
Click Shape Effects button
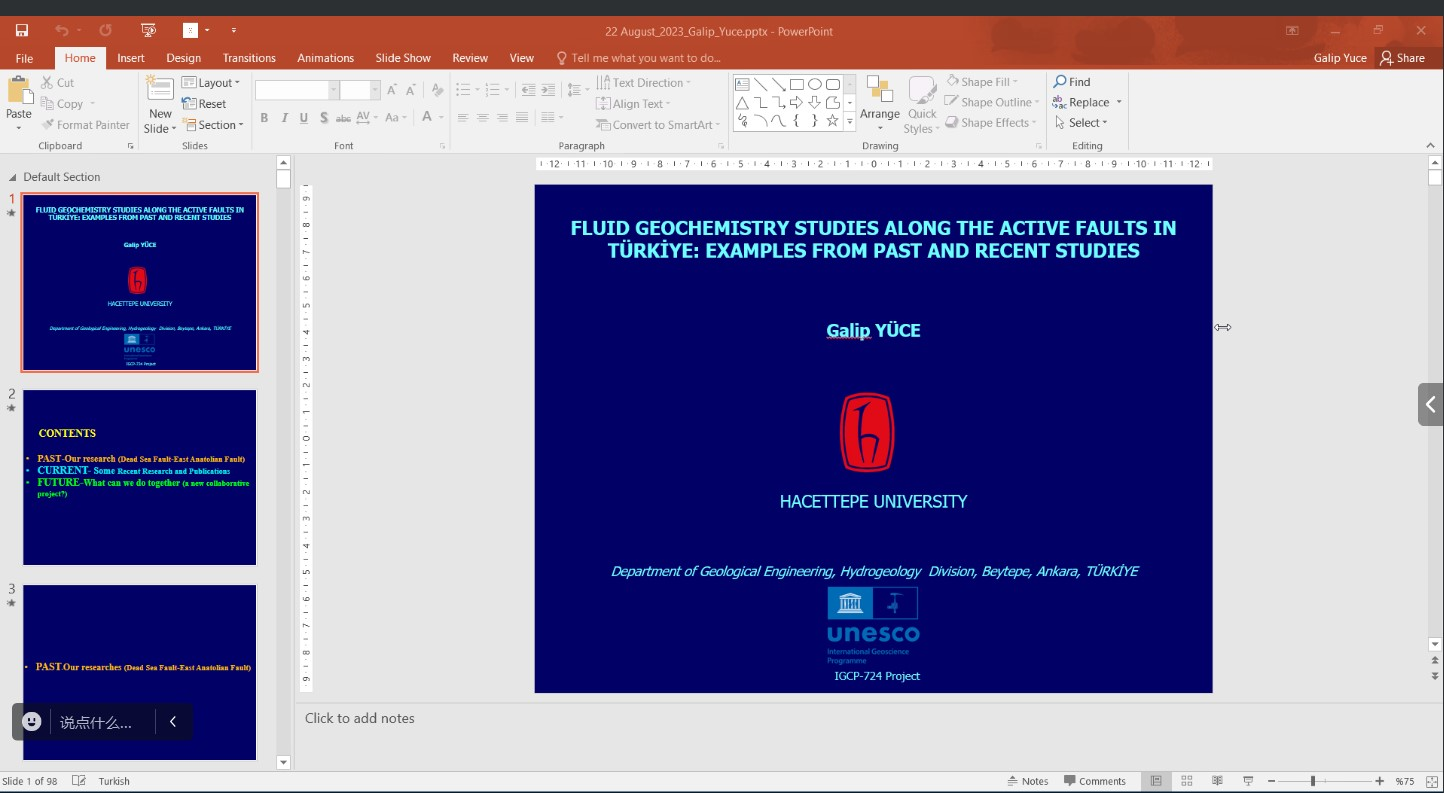tap(992, 123)
